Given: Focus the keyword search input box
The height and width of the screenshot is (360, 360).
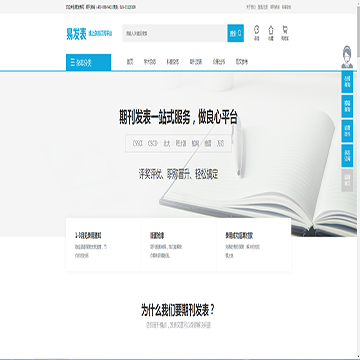Looking at the screenshot, I should tap(175, 33).
